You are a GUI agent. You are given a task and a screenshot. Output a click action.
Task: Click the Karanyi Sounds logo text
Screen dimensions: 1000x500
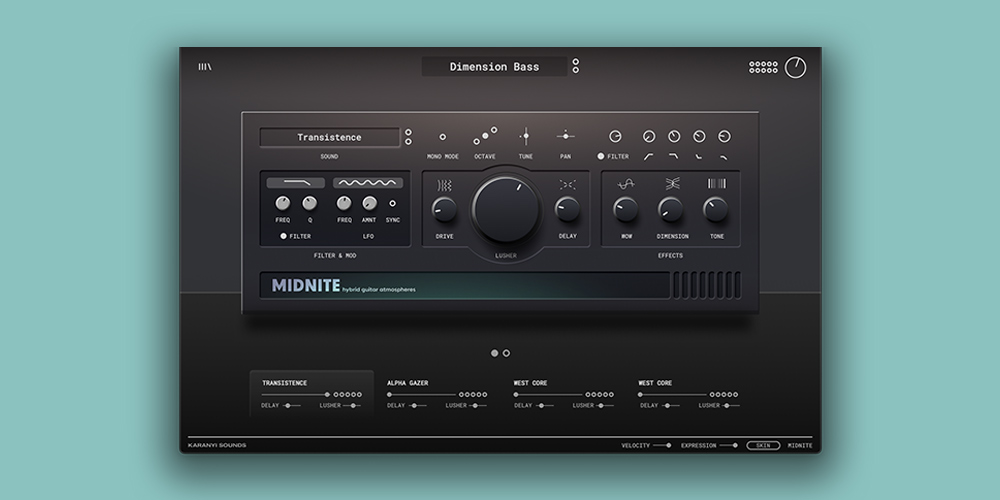217,445
